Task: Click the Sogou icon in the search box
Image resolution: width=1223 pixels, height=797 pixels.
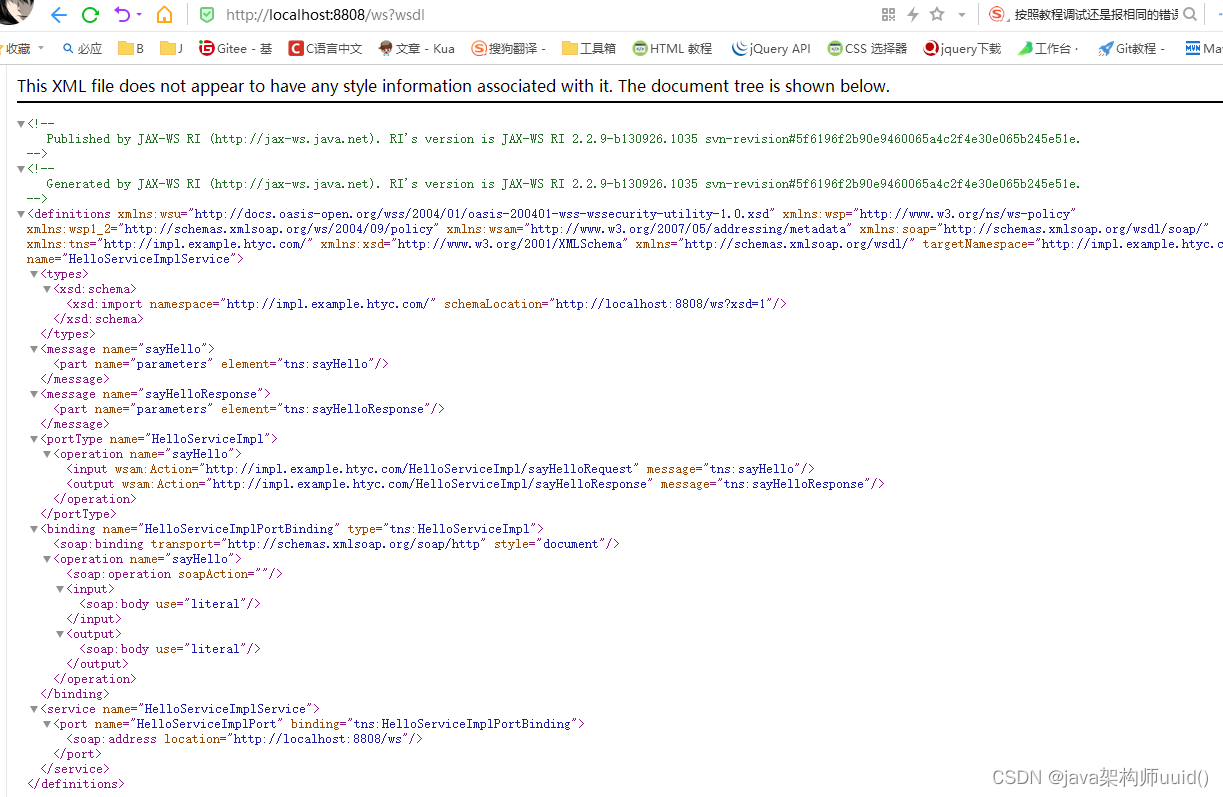Action: point(996,15)
